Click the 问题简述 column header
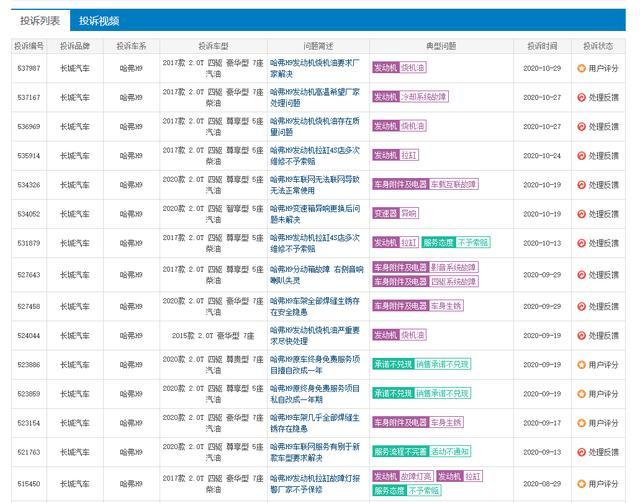Screen dimensions: 640x503 point(318,46)
